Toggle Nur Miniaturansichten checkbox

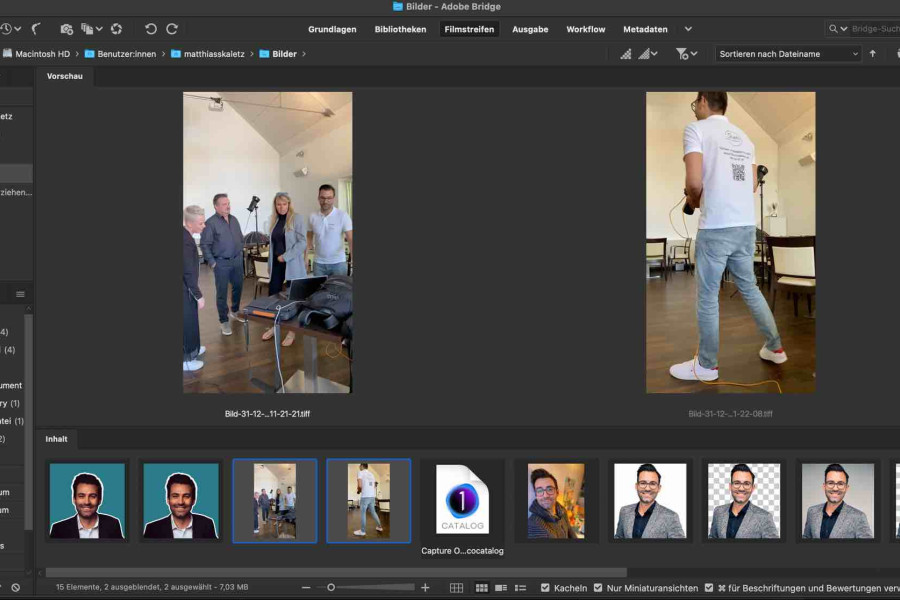[598, 588]
